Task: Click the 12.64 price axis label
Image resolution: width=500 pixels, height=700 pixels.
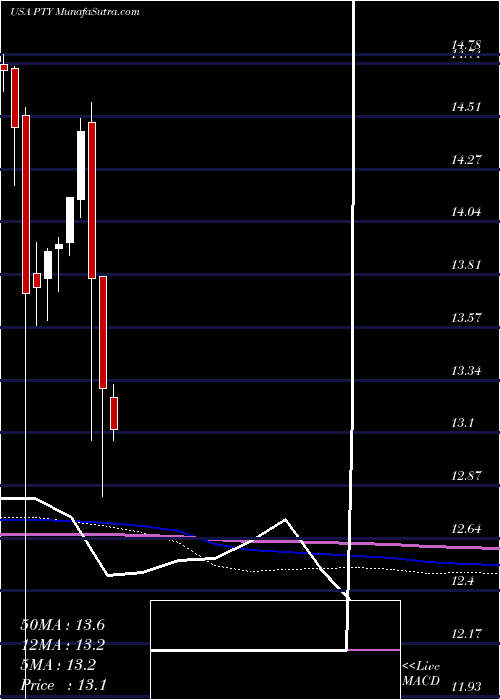Action: point(466,529)
